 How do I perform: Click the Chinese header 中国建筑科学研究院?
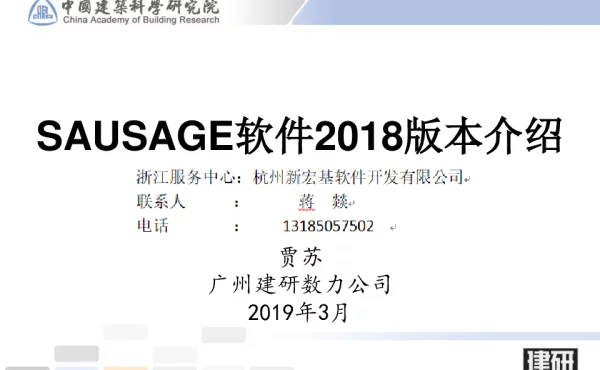[x=140, y=7]
